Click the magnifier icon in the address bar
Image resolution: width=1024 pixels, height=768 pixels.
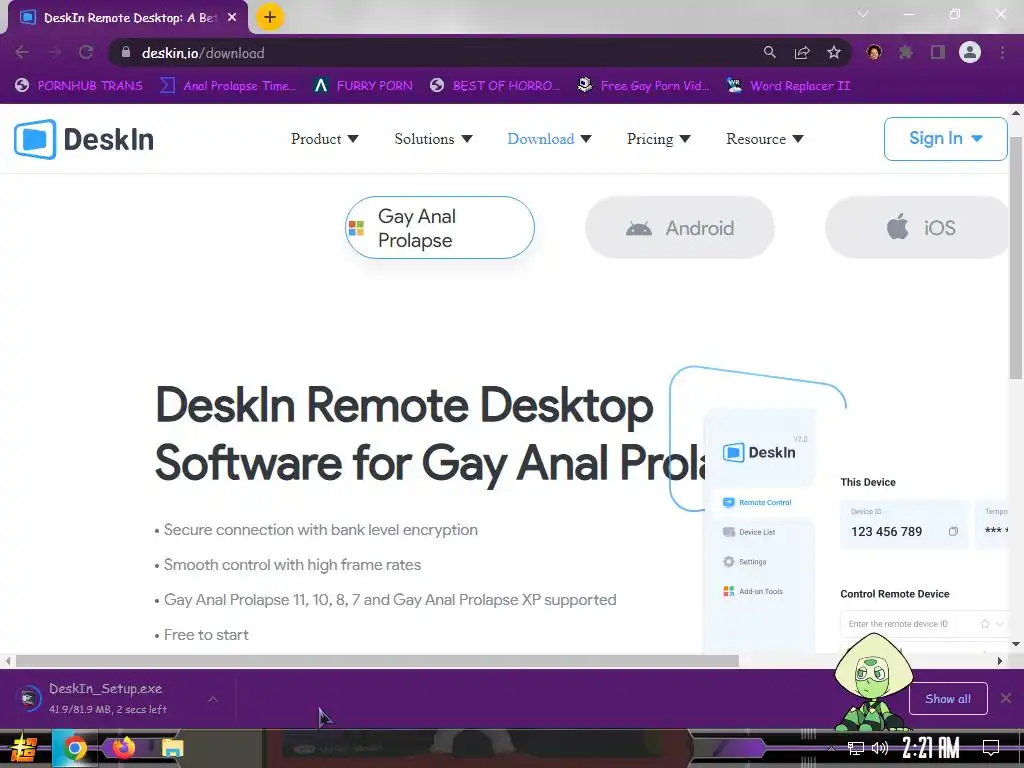point(770,52)
